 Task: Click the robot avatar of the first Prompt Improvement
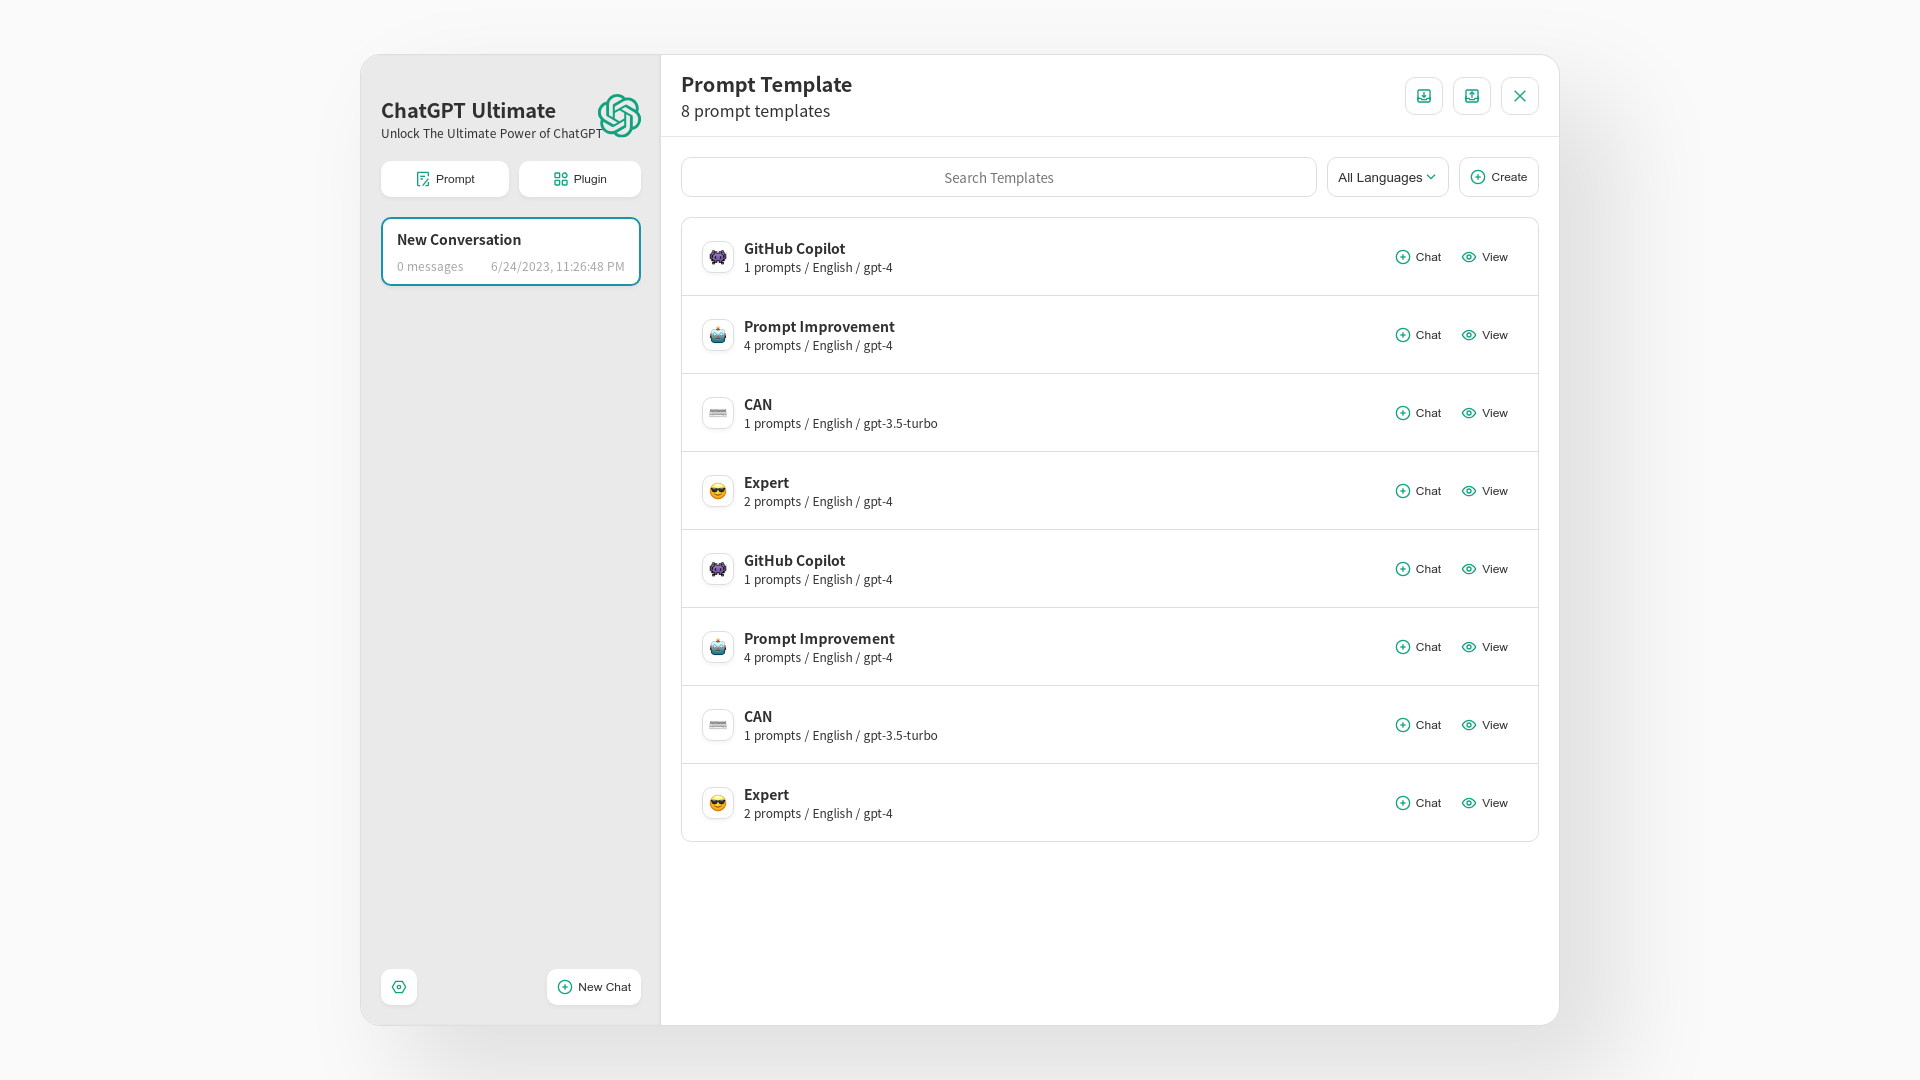(x=718, y=335)
